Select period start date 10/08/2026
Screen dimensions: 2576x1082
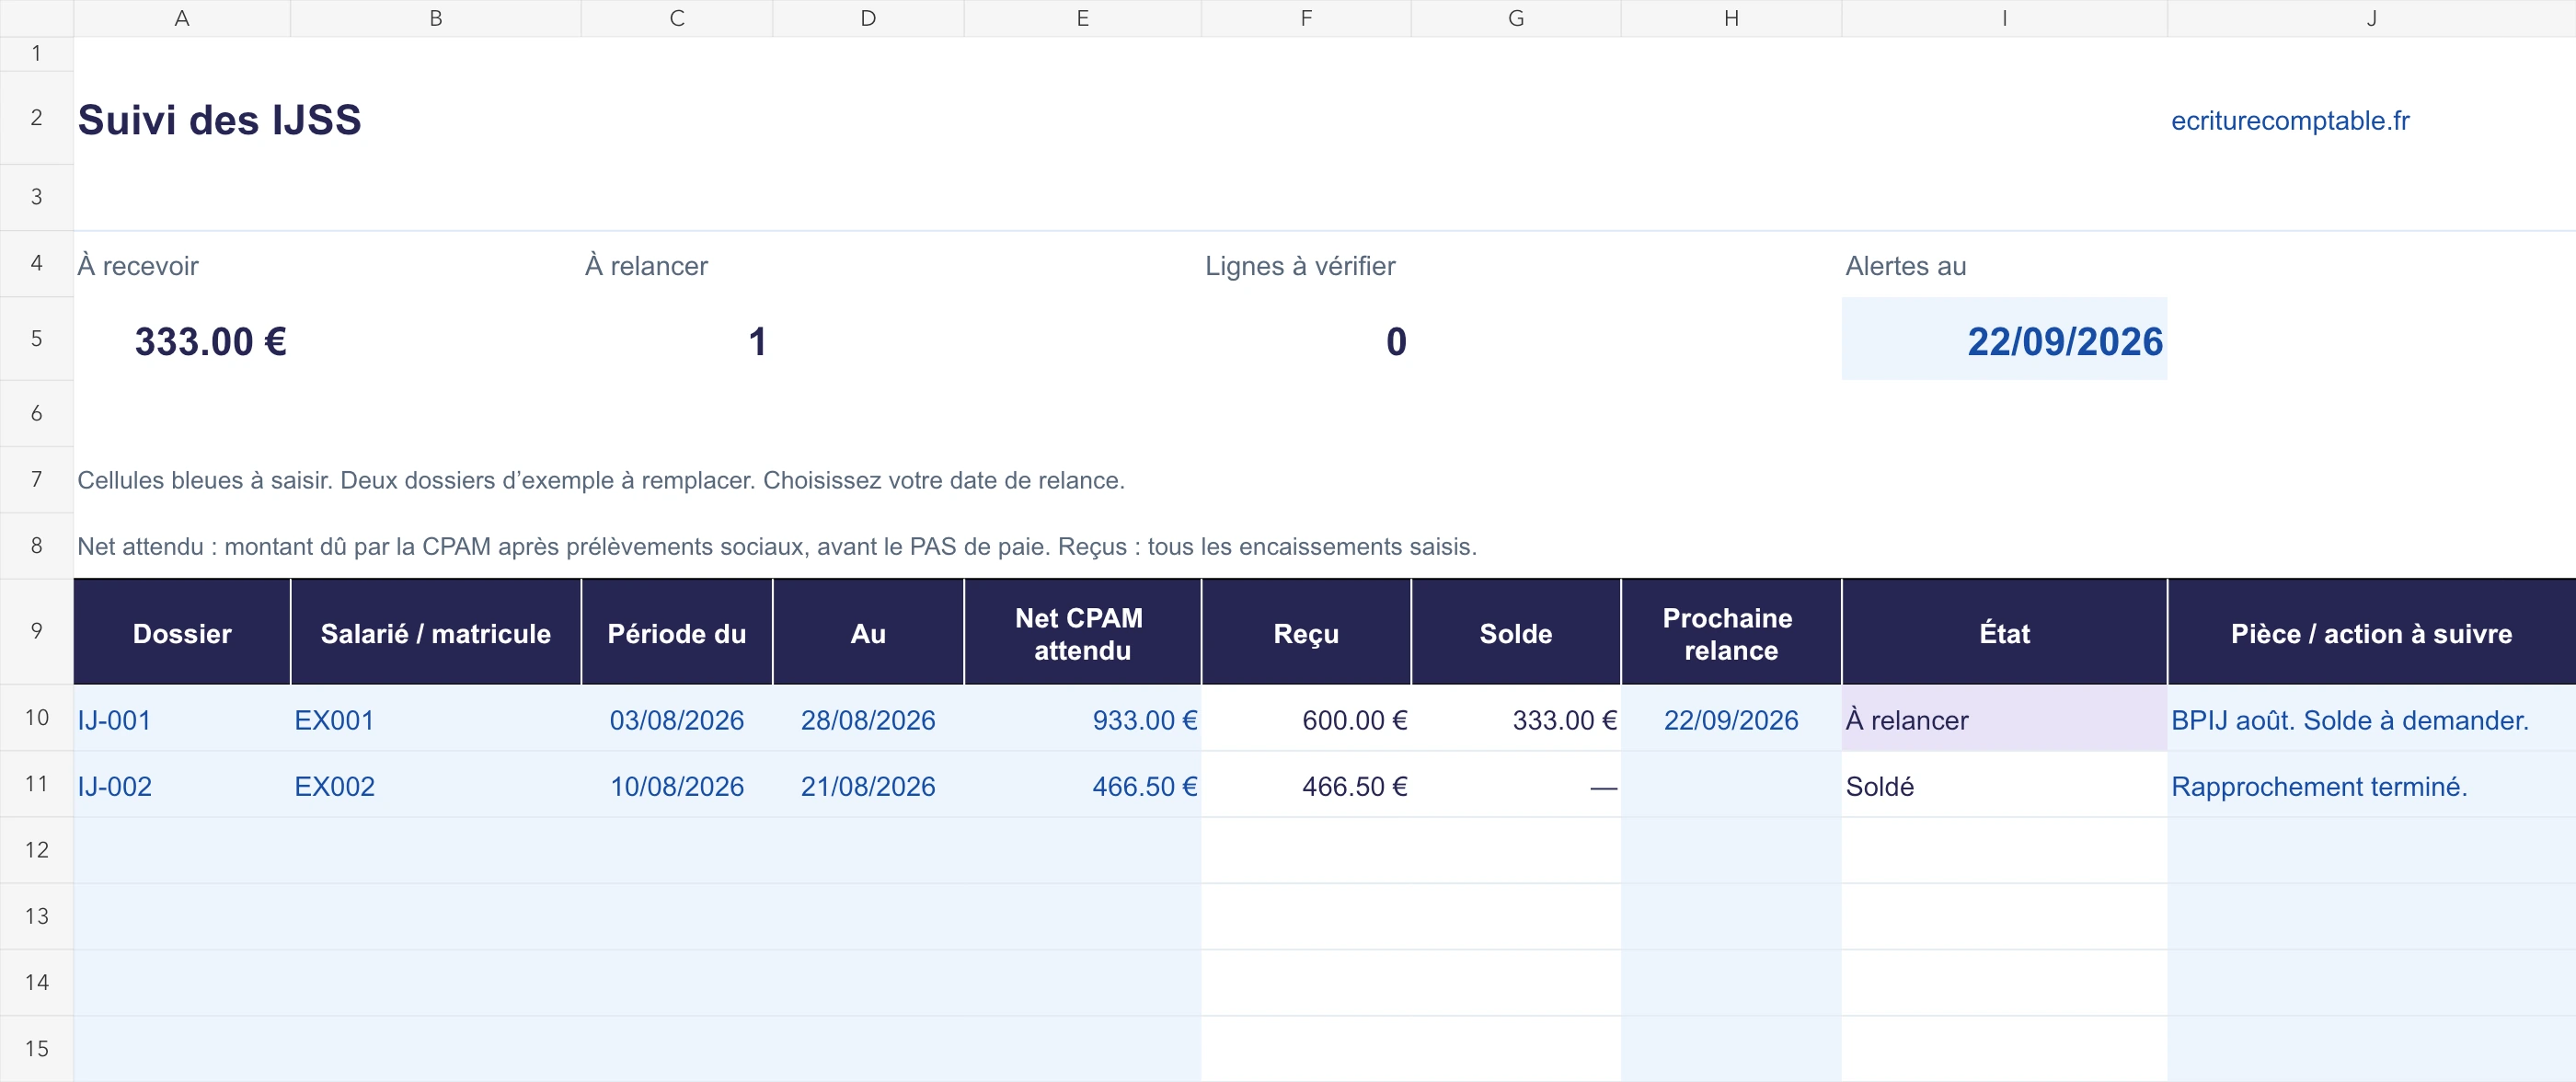point(677,785)
